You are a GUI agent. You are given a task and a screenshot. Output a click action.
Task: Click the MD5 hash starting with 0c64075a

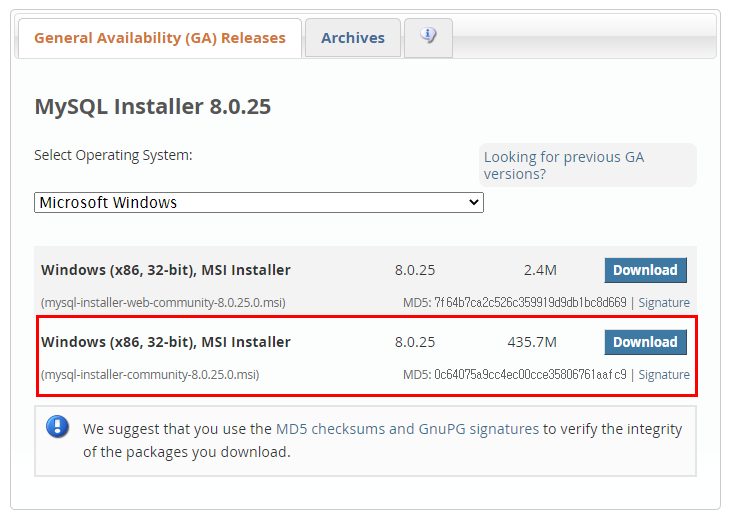point(530,375)
